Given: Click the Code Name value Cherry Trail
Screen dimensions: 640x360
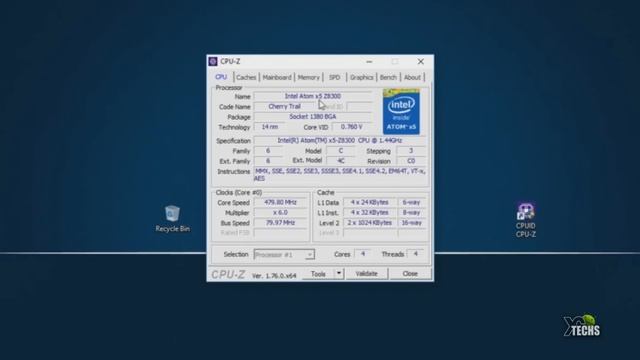Looking at the screenshot, I should point(284,107).
